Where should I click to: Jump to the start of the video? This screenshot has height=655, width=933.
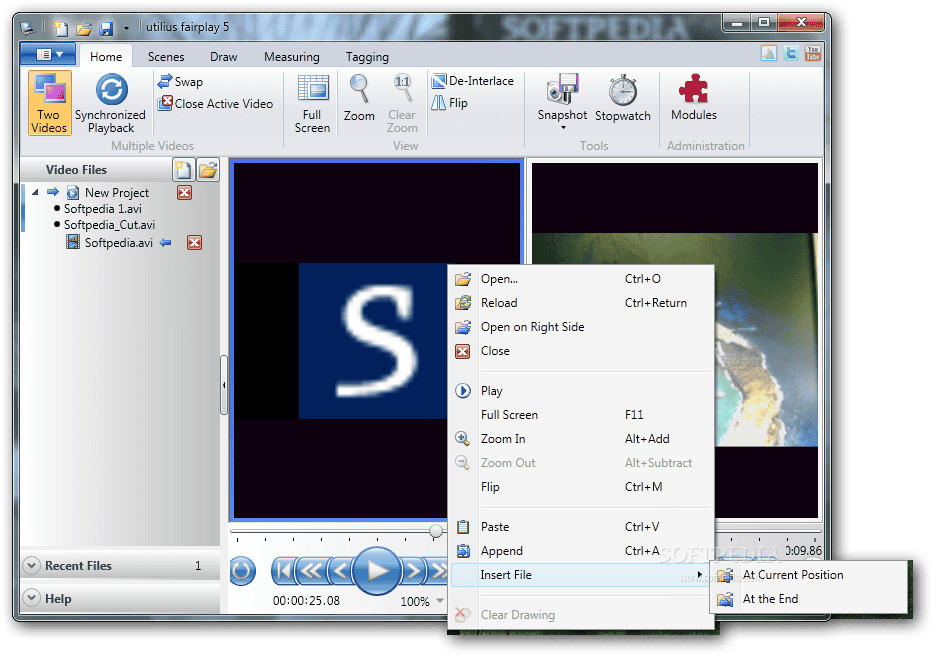(x=283, y=571)
